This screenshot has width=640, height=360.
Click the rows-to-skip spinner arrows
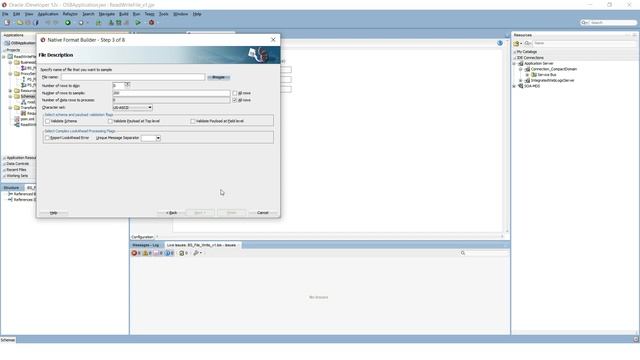pos(127,85)
